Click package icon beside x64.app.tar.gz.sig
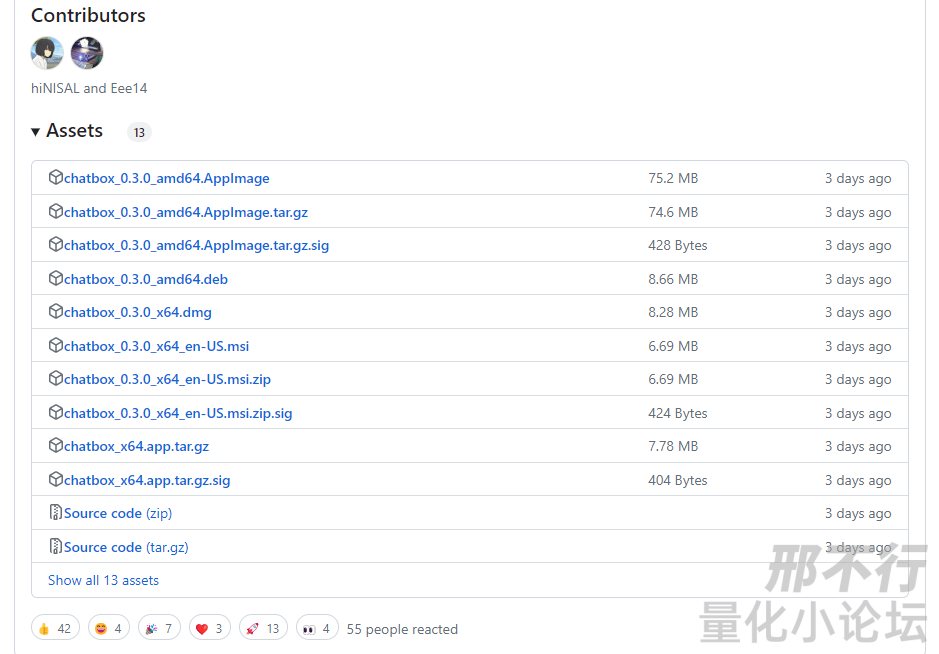Viewport: 939px width, 654px height. pos(56,480)
